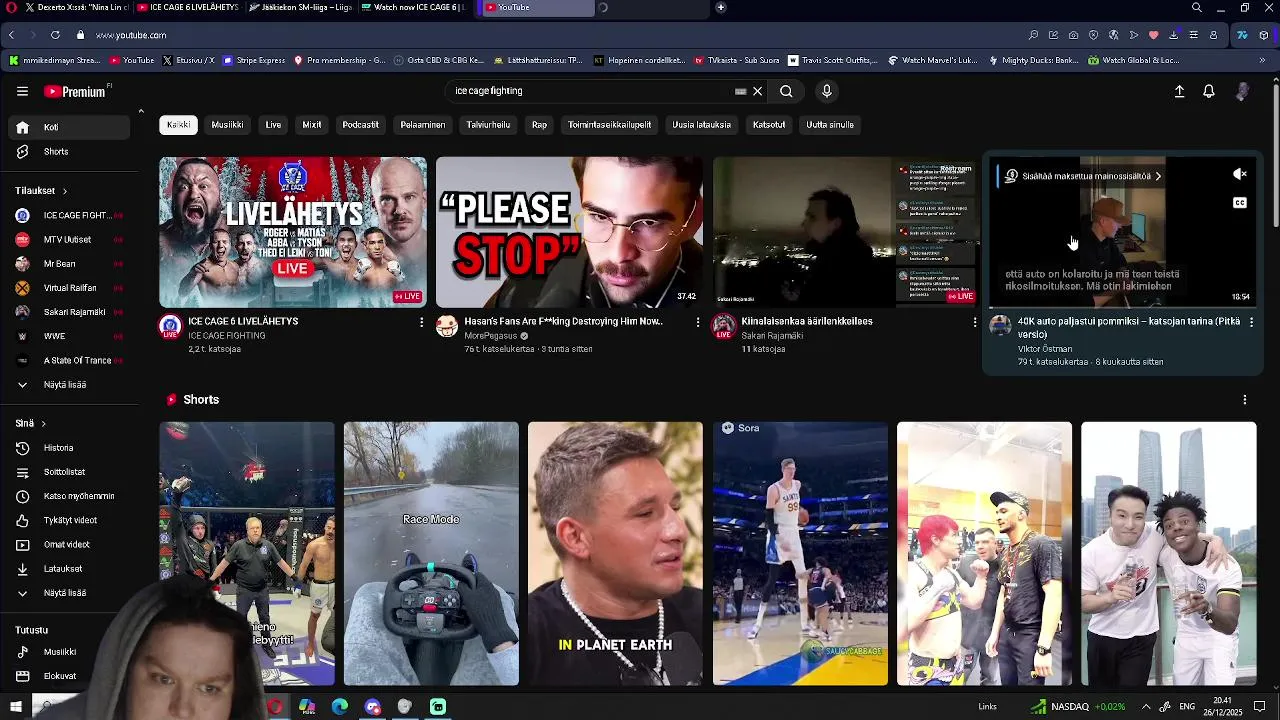Viewport: 1280px width, 720px height.
Task: Select the Talviurheilu filter chip
Action: click(x=488, y=125)
